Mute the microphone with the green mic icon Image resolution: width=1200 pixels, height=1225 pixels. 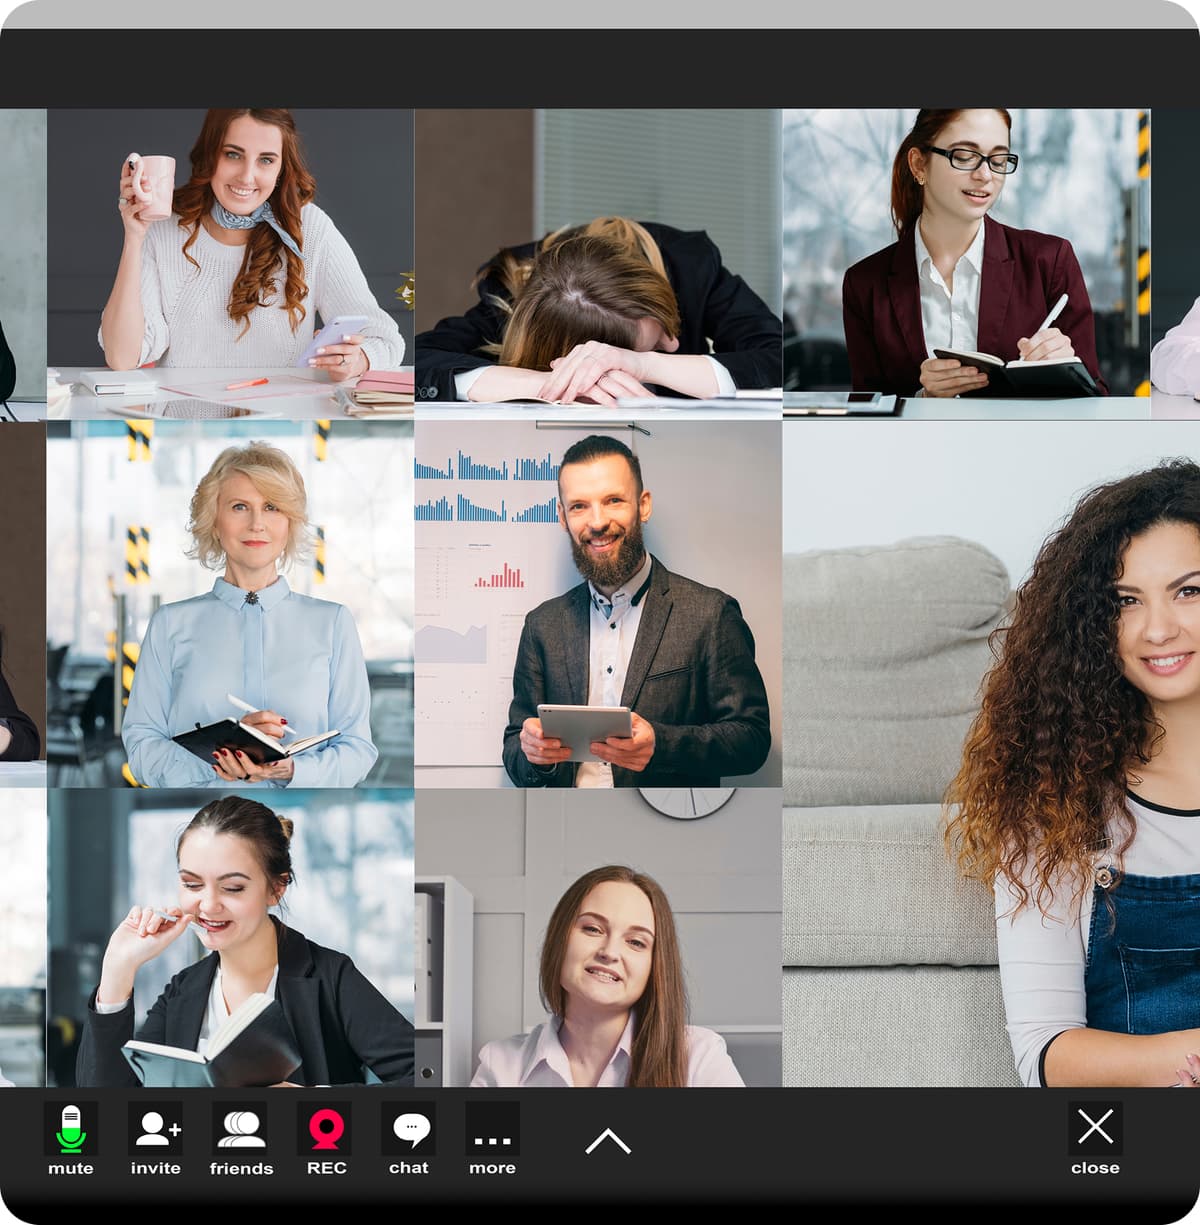pos(69,1129)
